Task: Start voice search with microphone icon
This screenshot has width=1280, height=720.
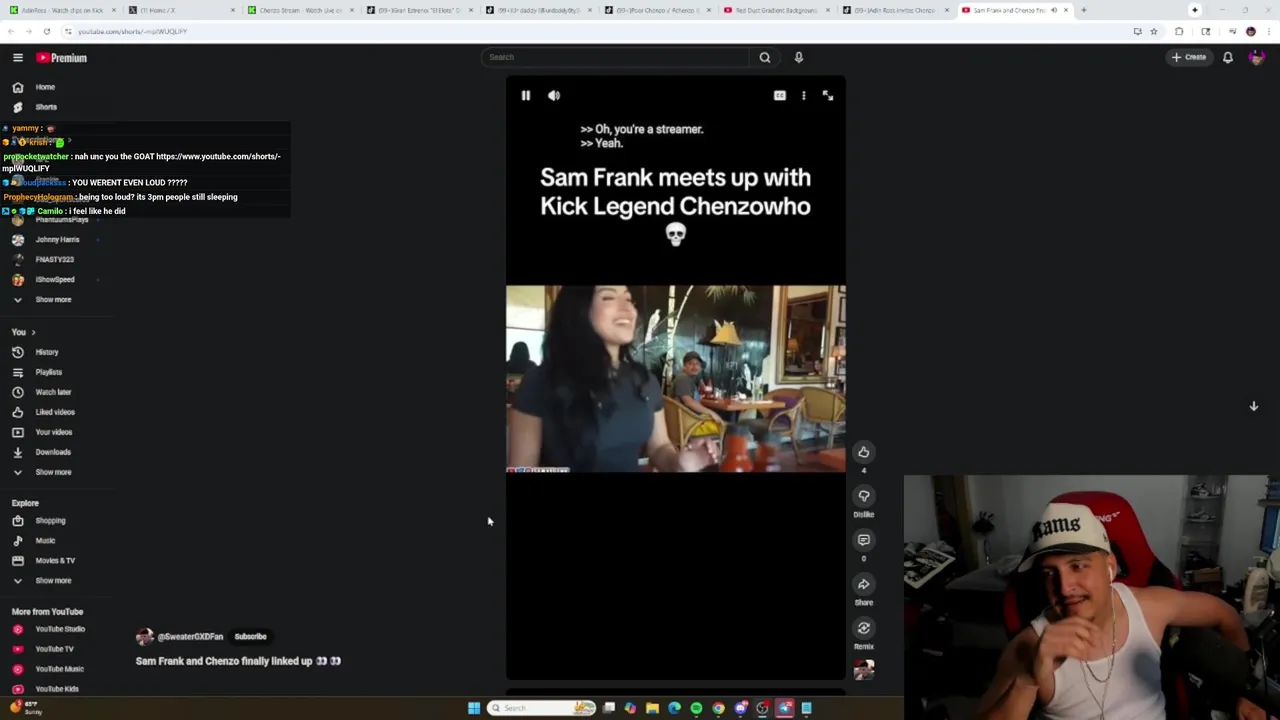Action: point(799,57)
